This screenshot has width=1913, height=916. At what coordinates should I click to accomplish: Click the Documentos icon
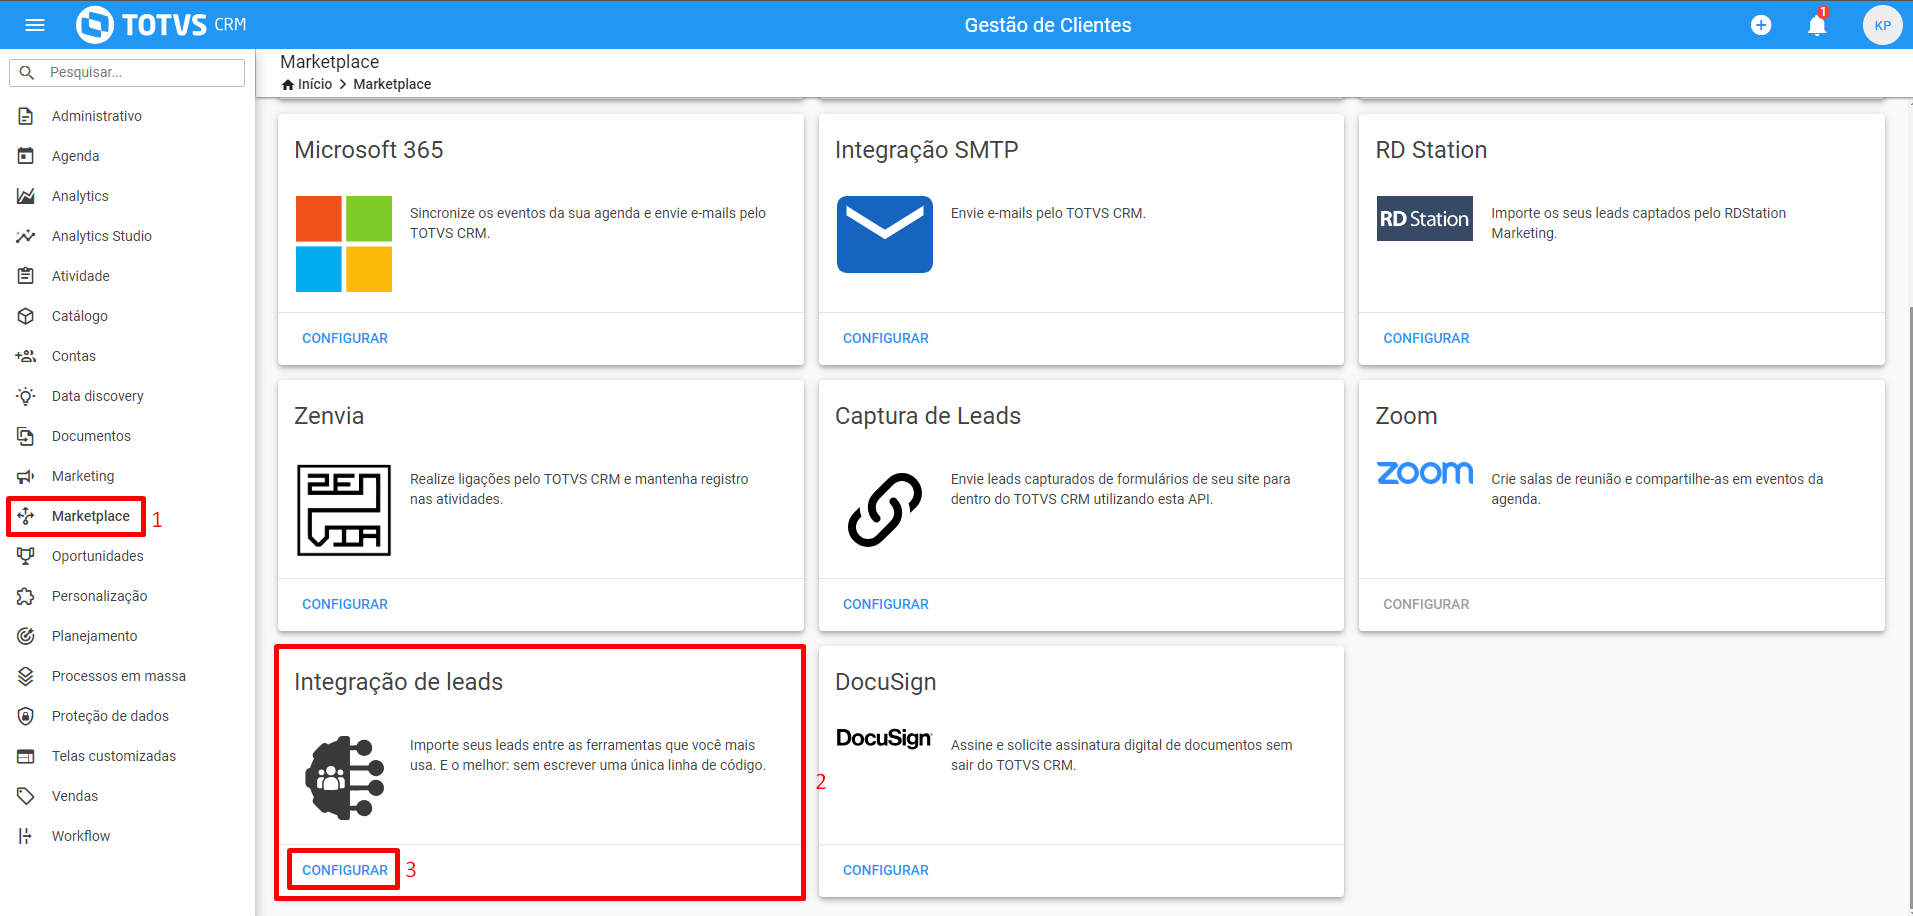26,436
